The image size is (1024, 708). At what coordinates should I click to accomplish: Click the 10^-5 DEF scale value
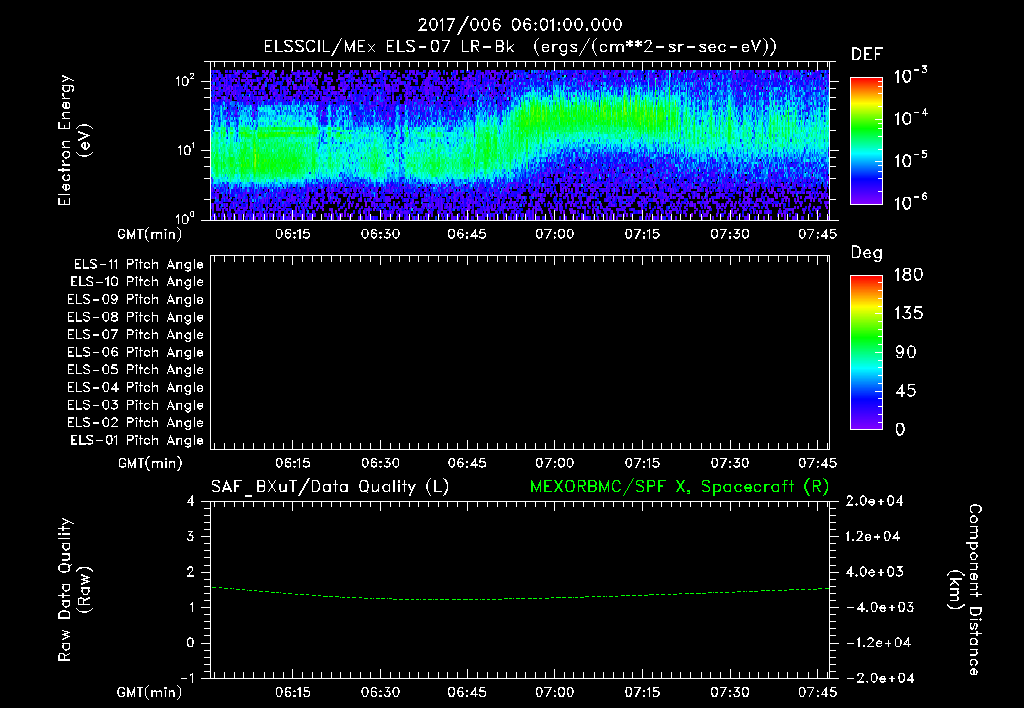910,159
